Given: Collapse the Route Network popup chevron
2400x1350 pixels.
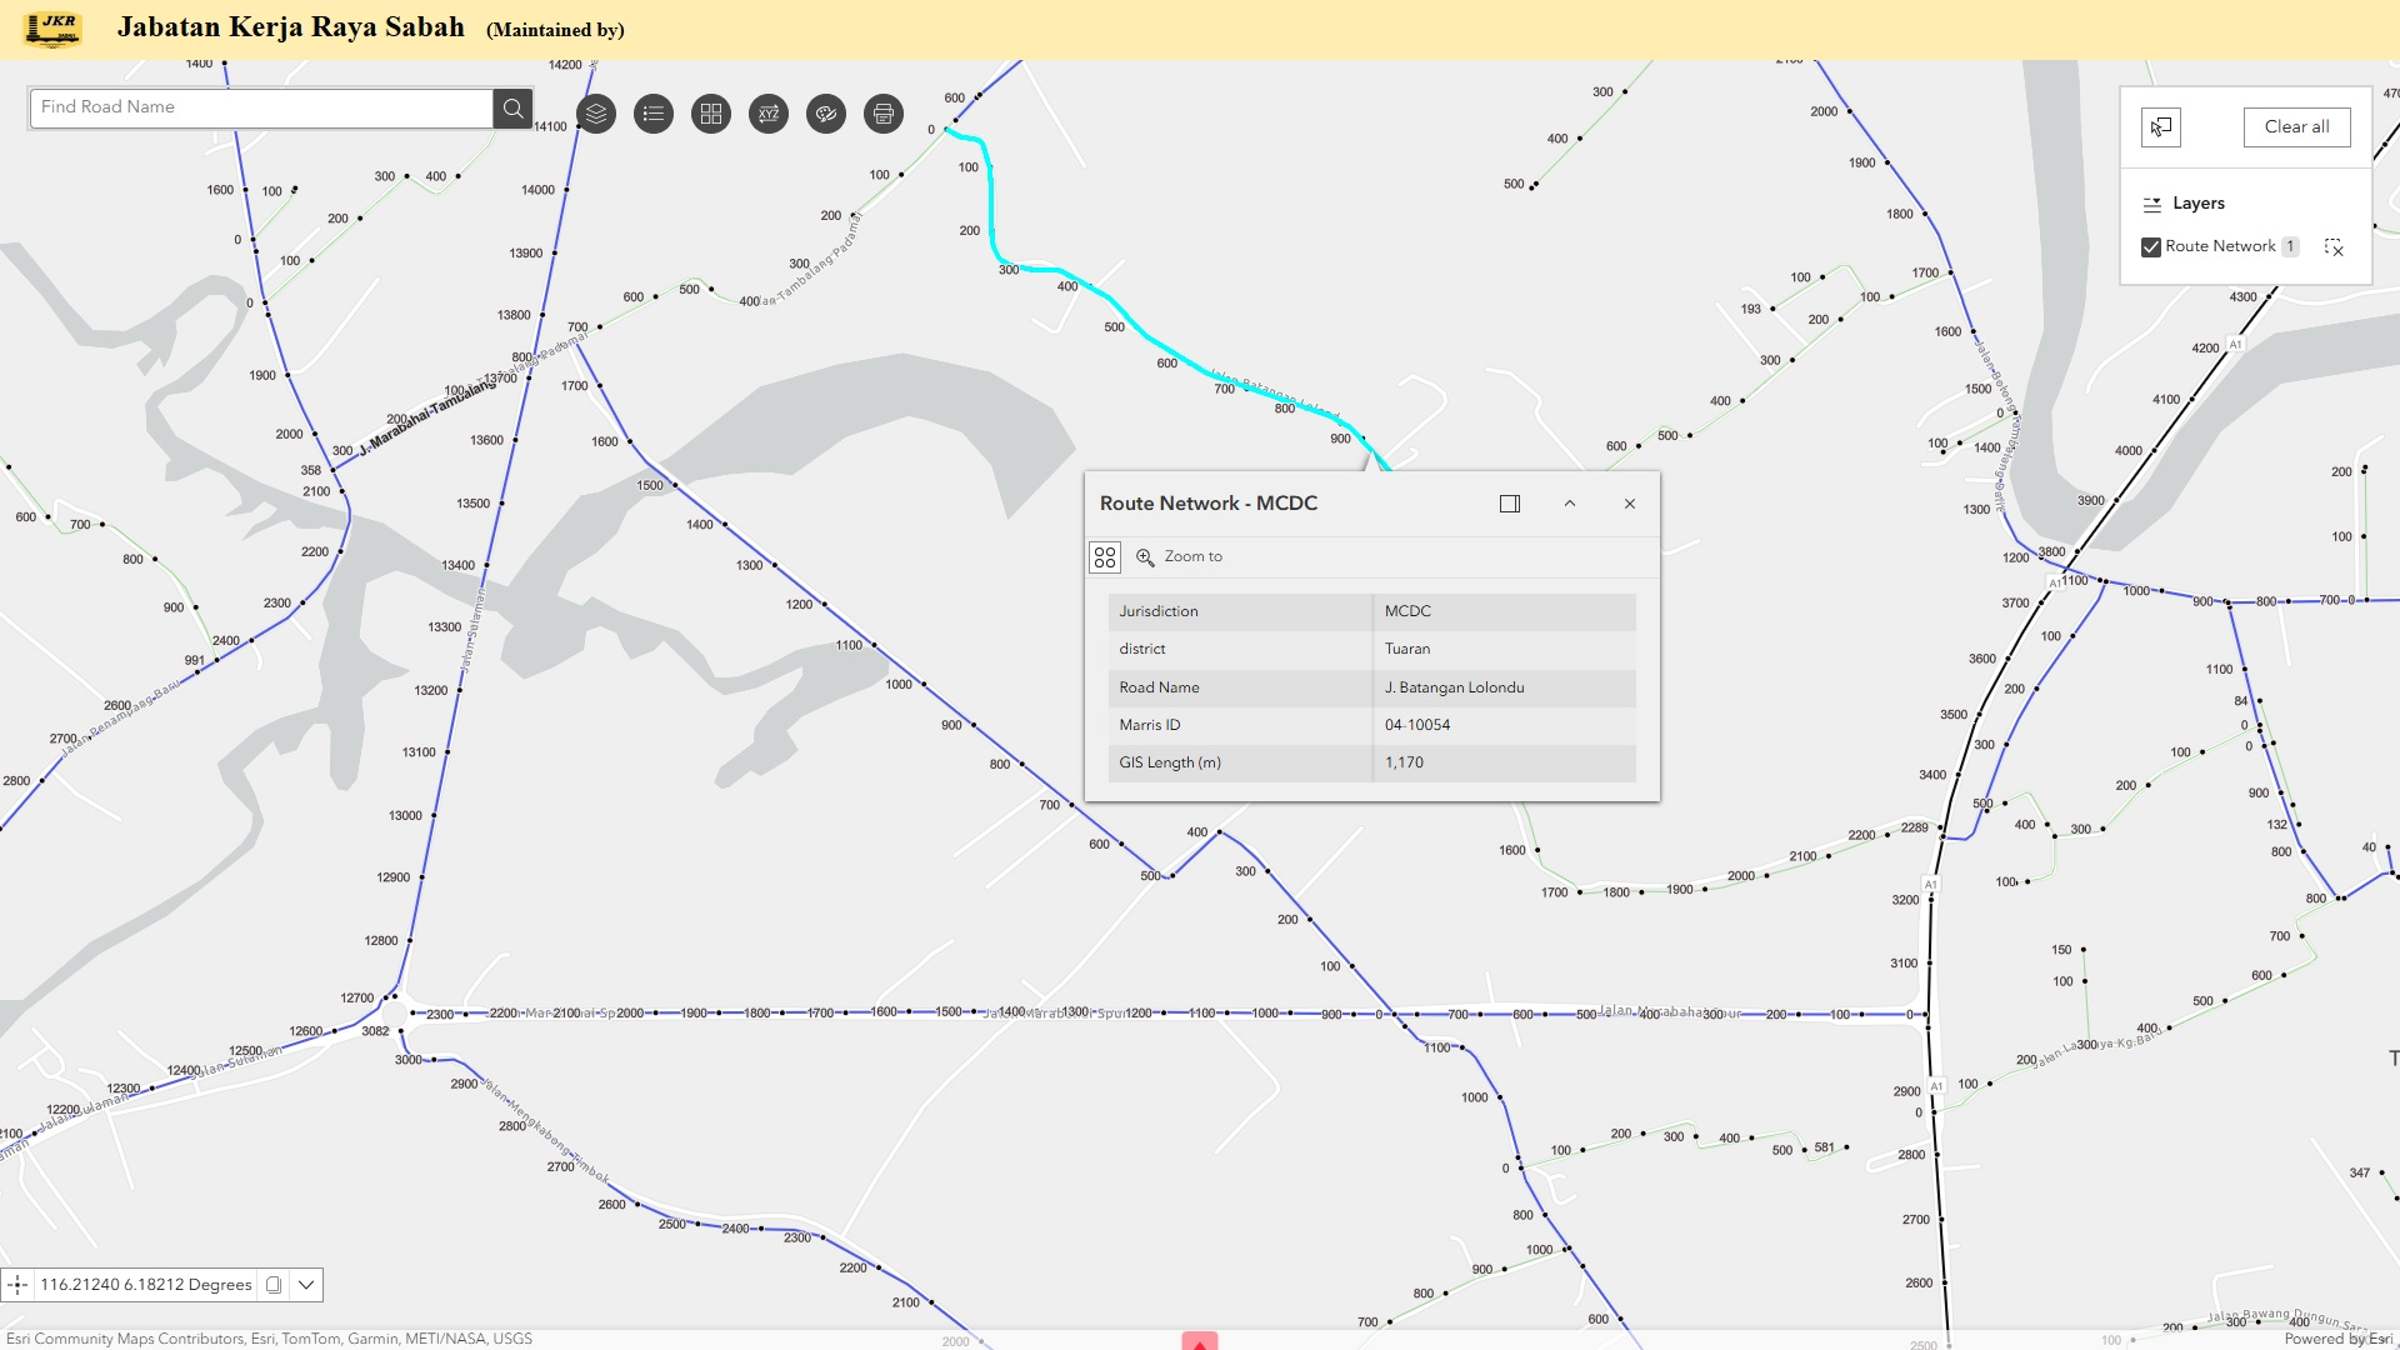Looking at the screenshot, I should (1569, 504).
